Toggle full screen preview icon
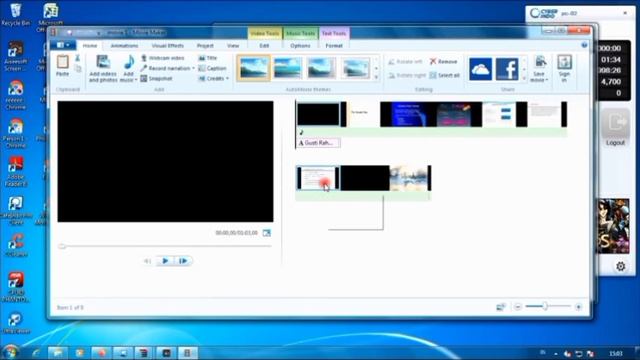Screen dimensions: 640x360 [267, 233]
